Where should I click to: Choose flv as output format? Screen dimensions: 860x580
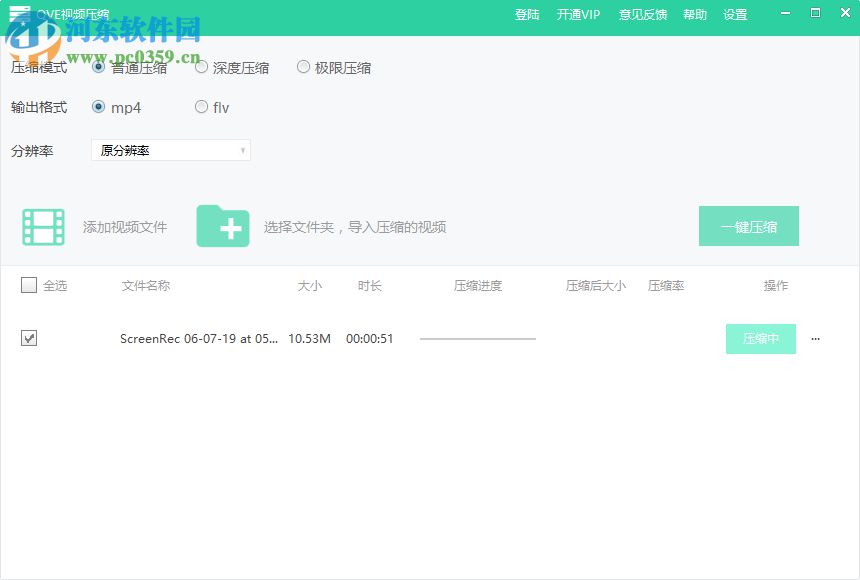tap(201, 107)
